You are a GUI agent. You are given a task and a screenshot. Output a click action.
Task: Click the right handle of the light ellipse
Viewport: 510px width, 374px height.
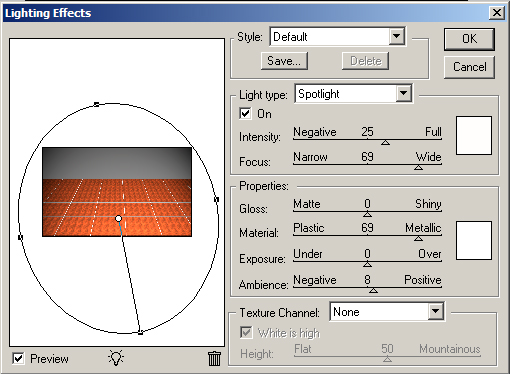click(216, 199)
